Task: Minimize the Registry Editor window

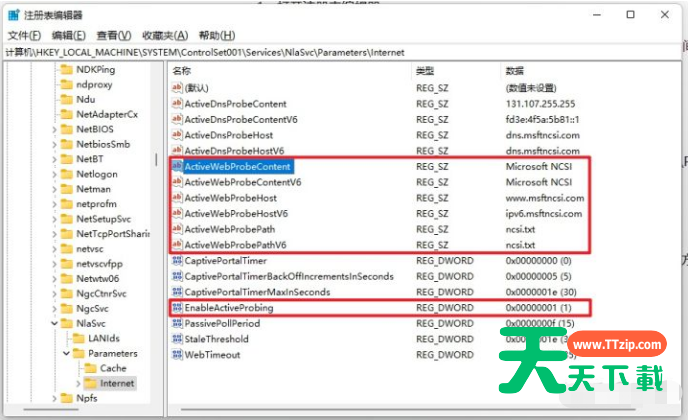Action: tap(597, 15)
